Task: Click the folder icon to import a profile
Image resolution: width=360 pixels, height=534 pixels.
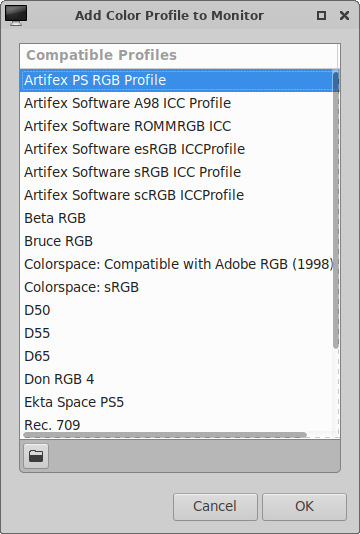Action: click(36, 456)
